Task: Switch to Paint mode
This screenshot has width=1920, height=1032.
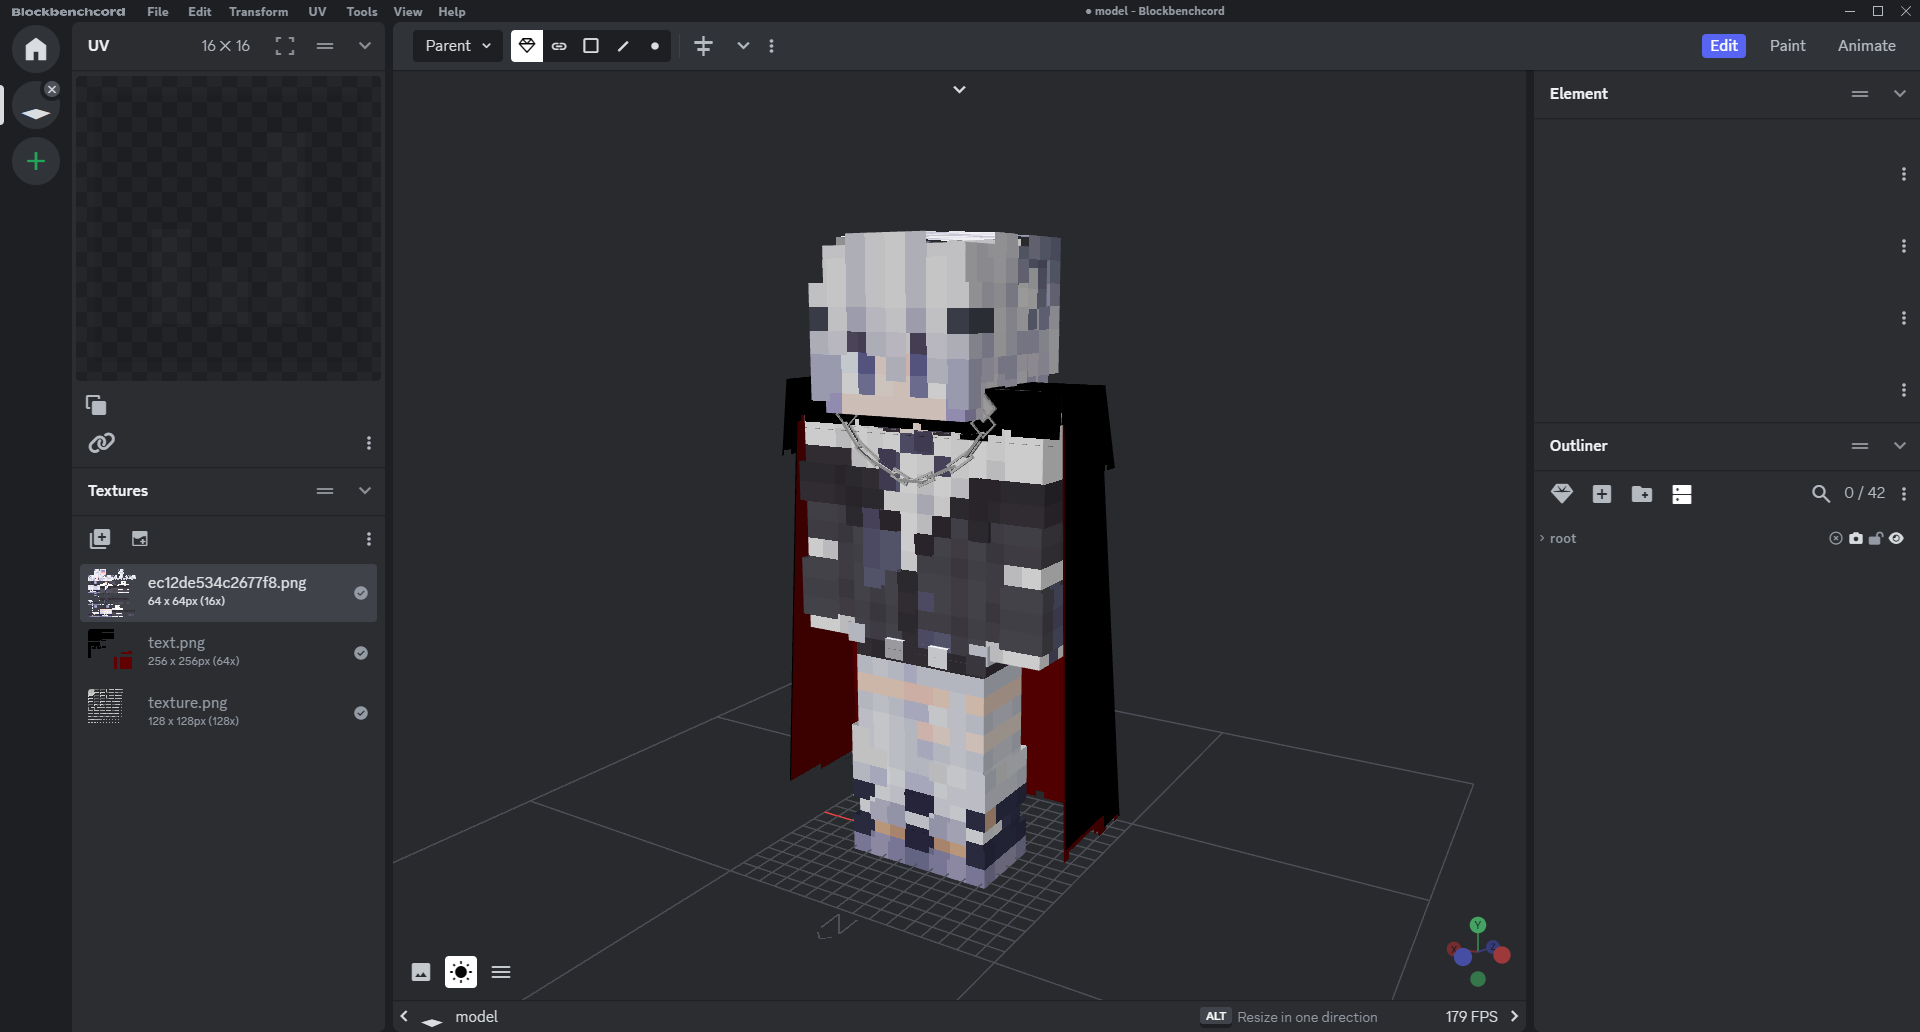Action: coord(1787,46)
